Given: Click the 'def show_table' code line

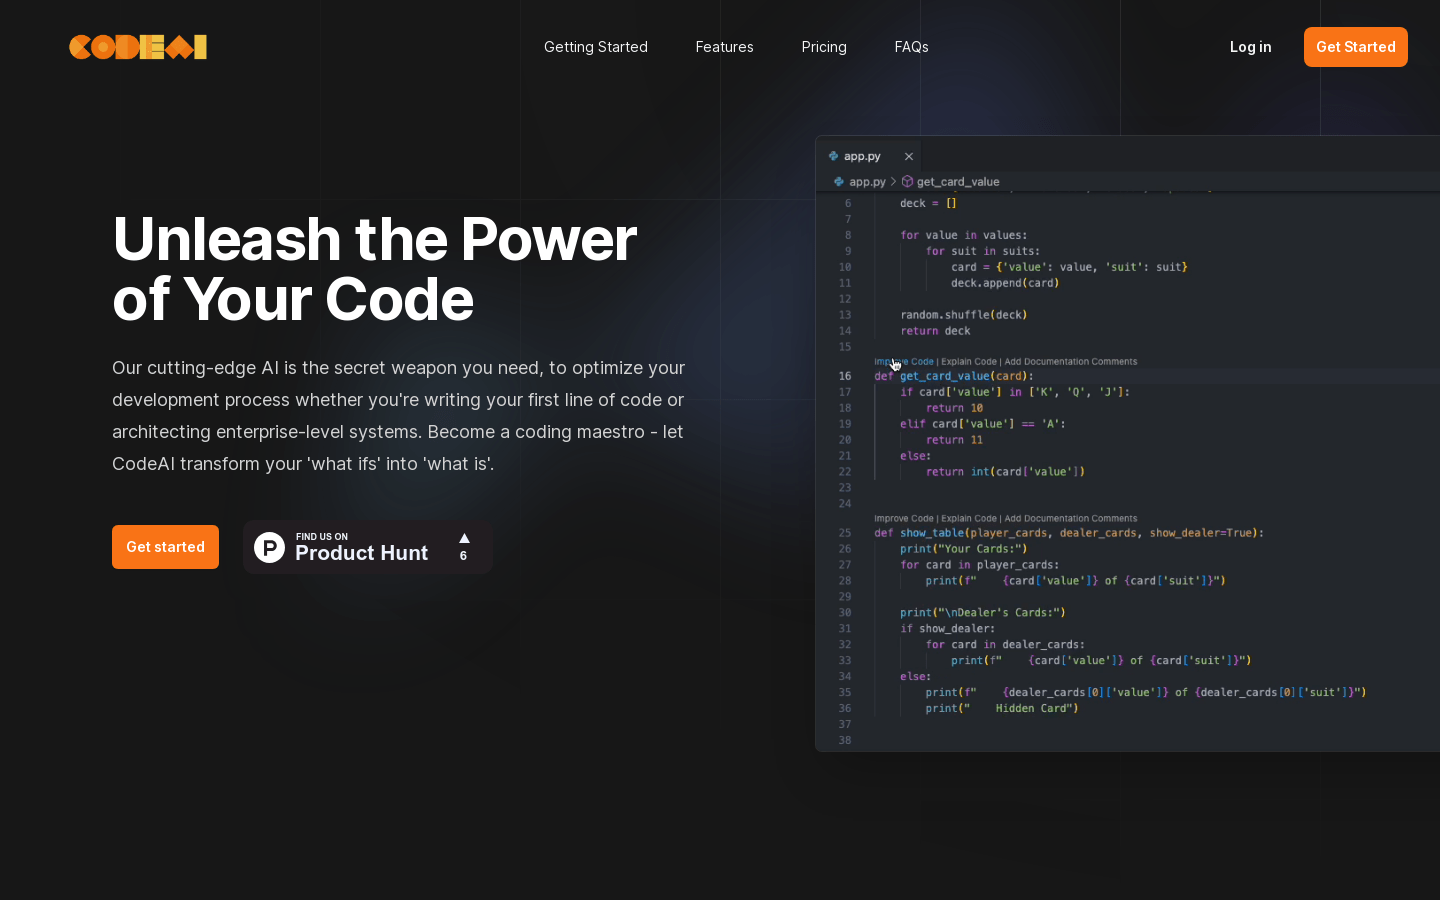Looking at the screenshot, I should coord(1069,533).
